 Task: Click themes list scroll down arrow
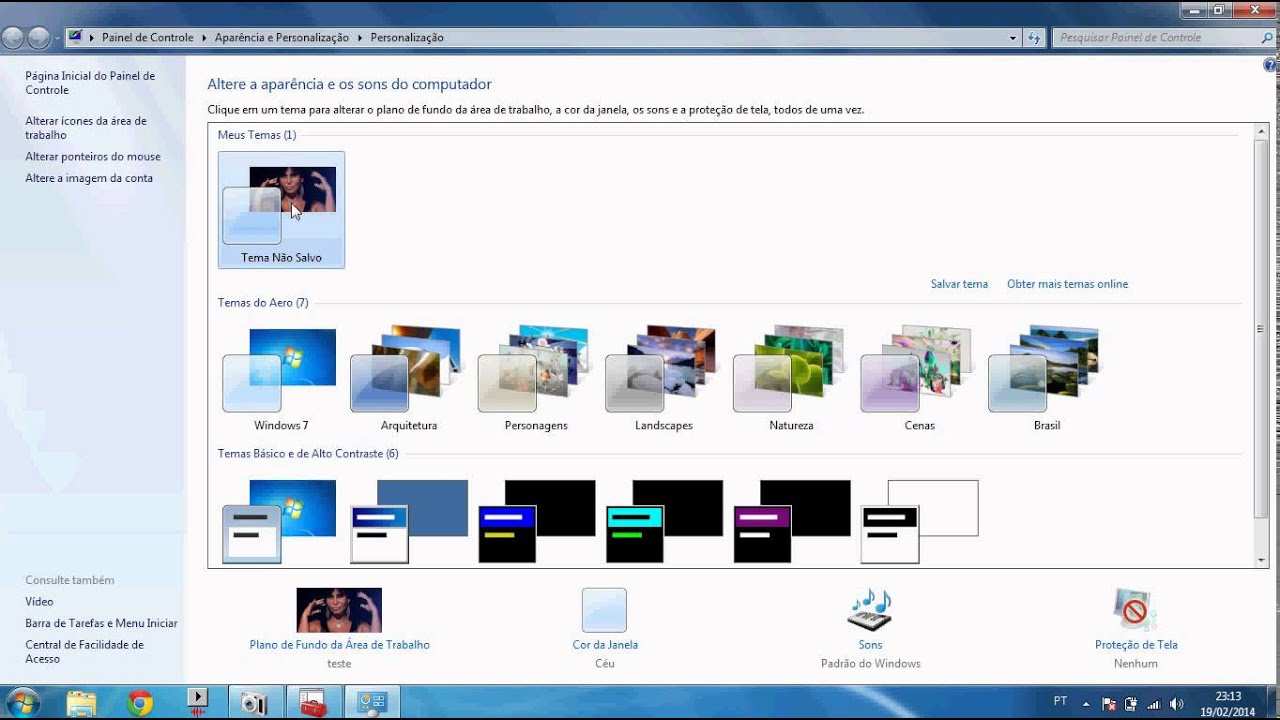1261,560
